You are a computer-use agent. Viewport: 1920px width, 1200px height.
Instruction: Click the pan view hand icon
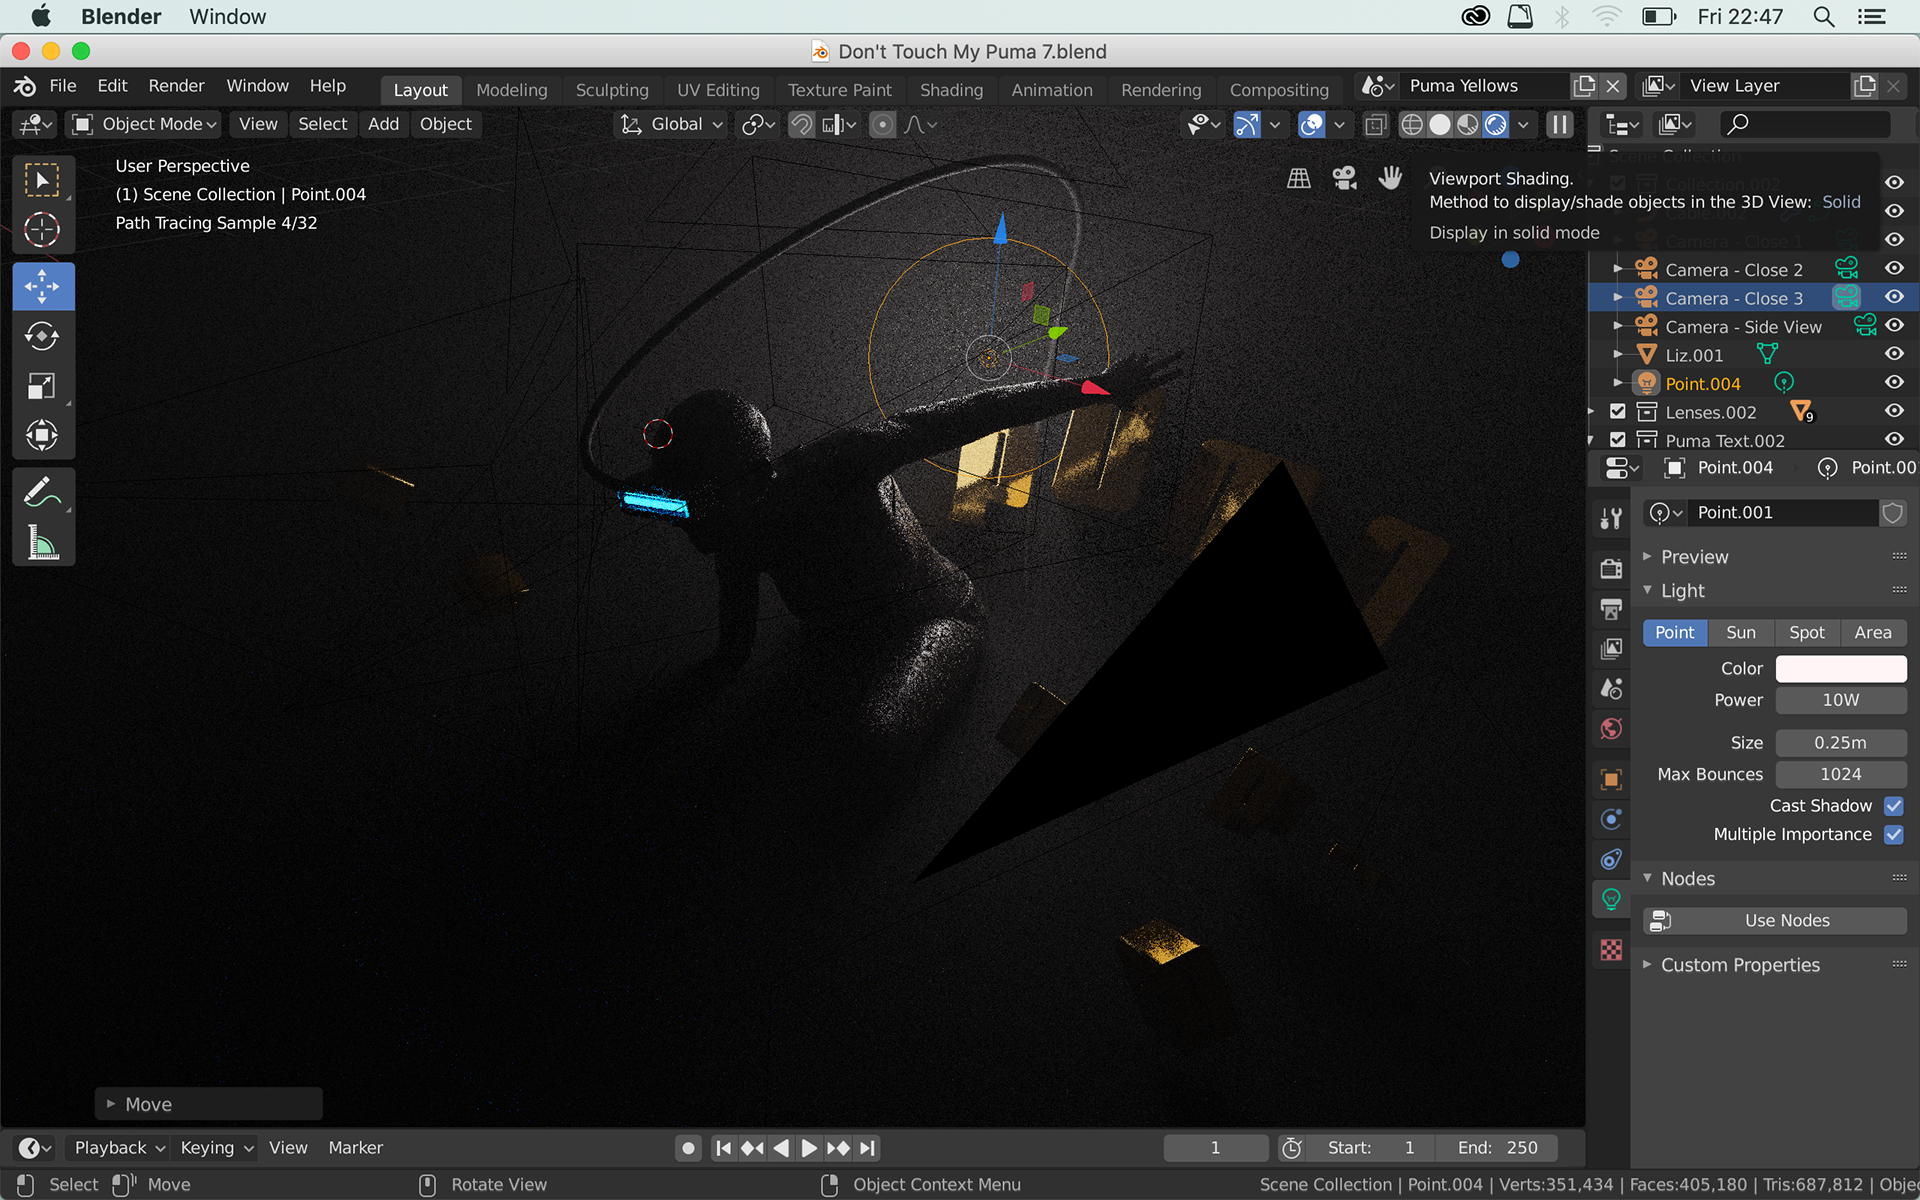[1390, 178]
